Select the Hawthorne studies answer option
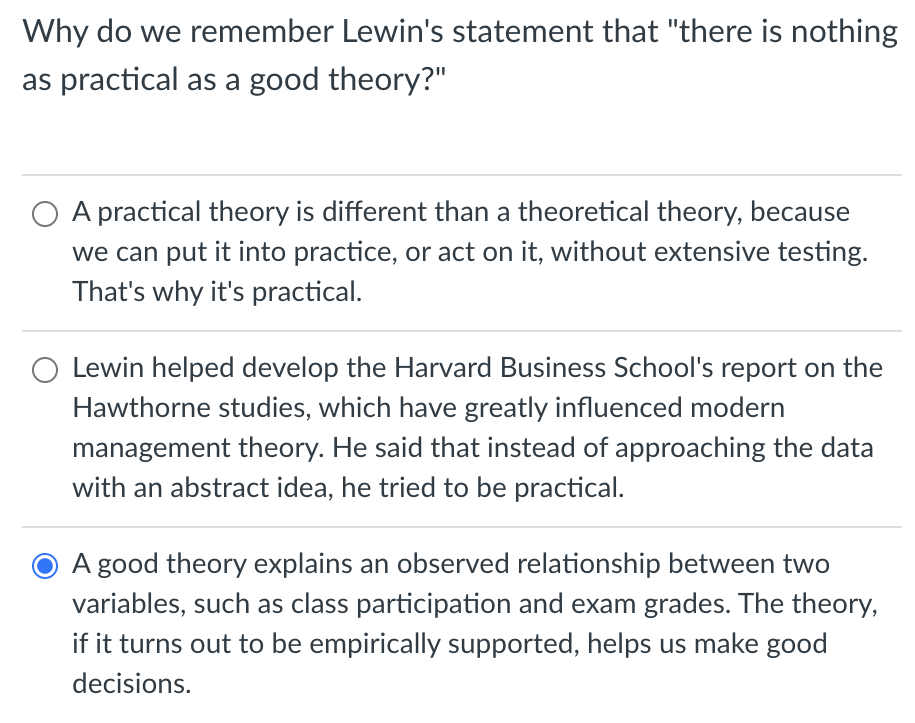 44,370
